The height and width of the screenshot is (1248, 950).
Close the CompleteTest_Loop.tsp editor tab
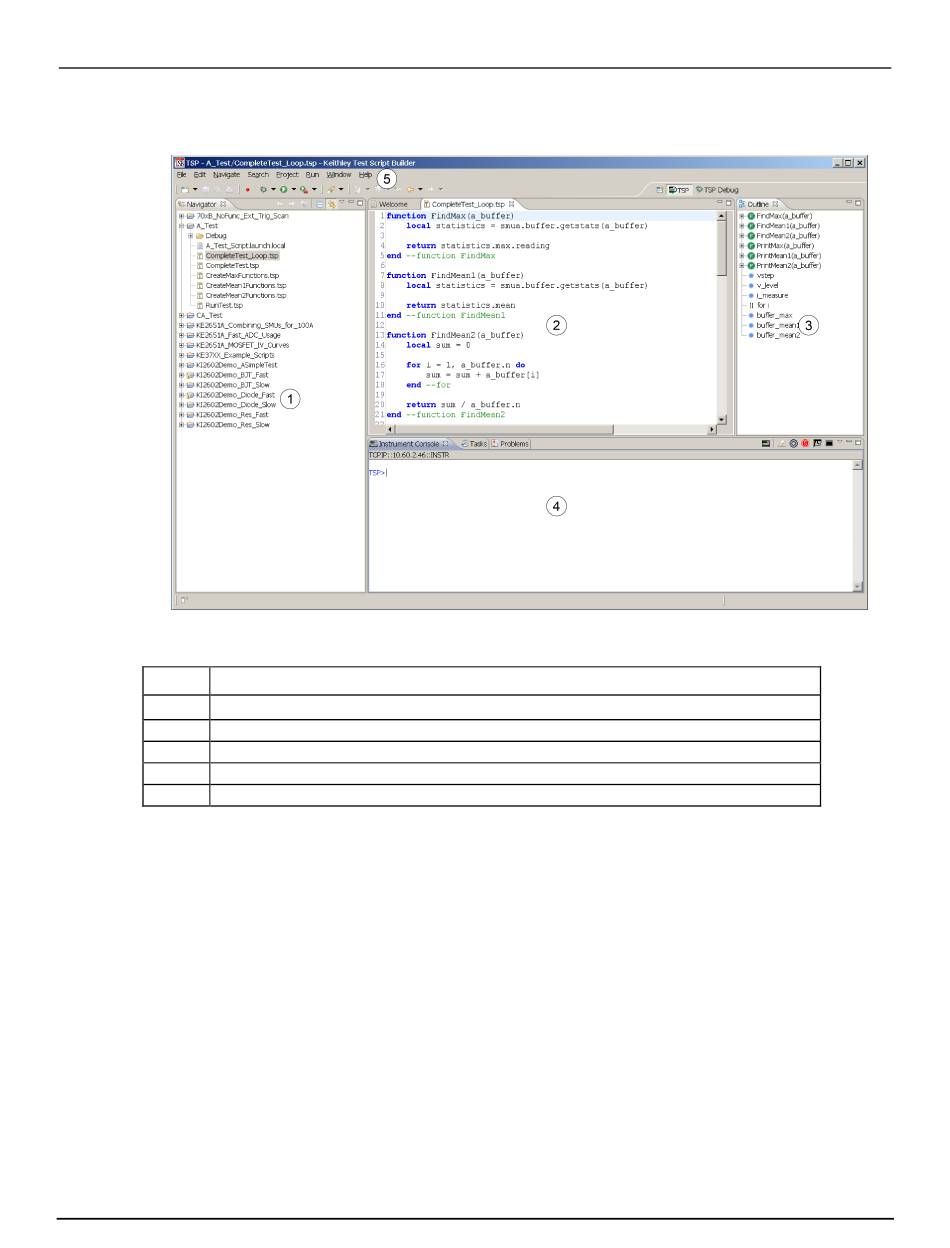(x=511, y=204)
